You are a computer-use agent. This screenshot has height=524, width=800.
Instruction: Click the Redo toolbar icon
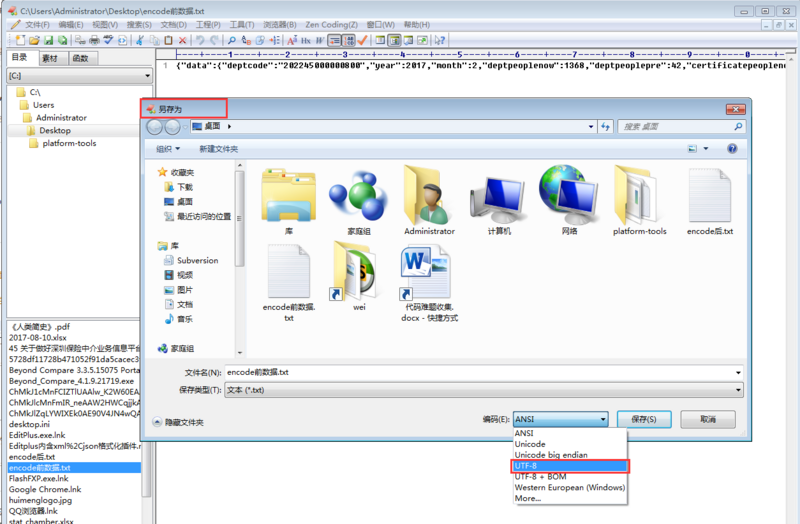pyautogui.click(x=215, y=40)
